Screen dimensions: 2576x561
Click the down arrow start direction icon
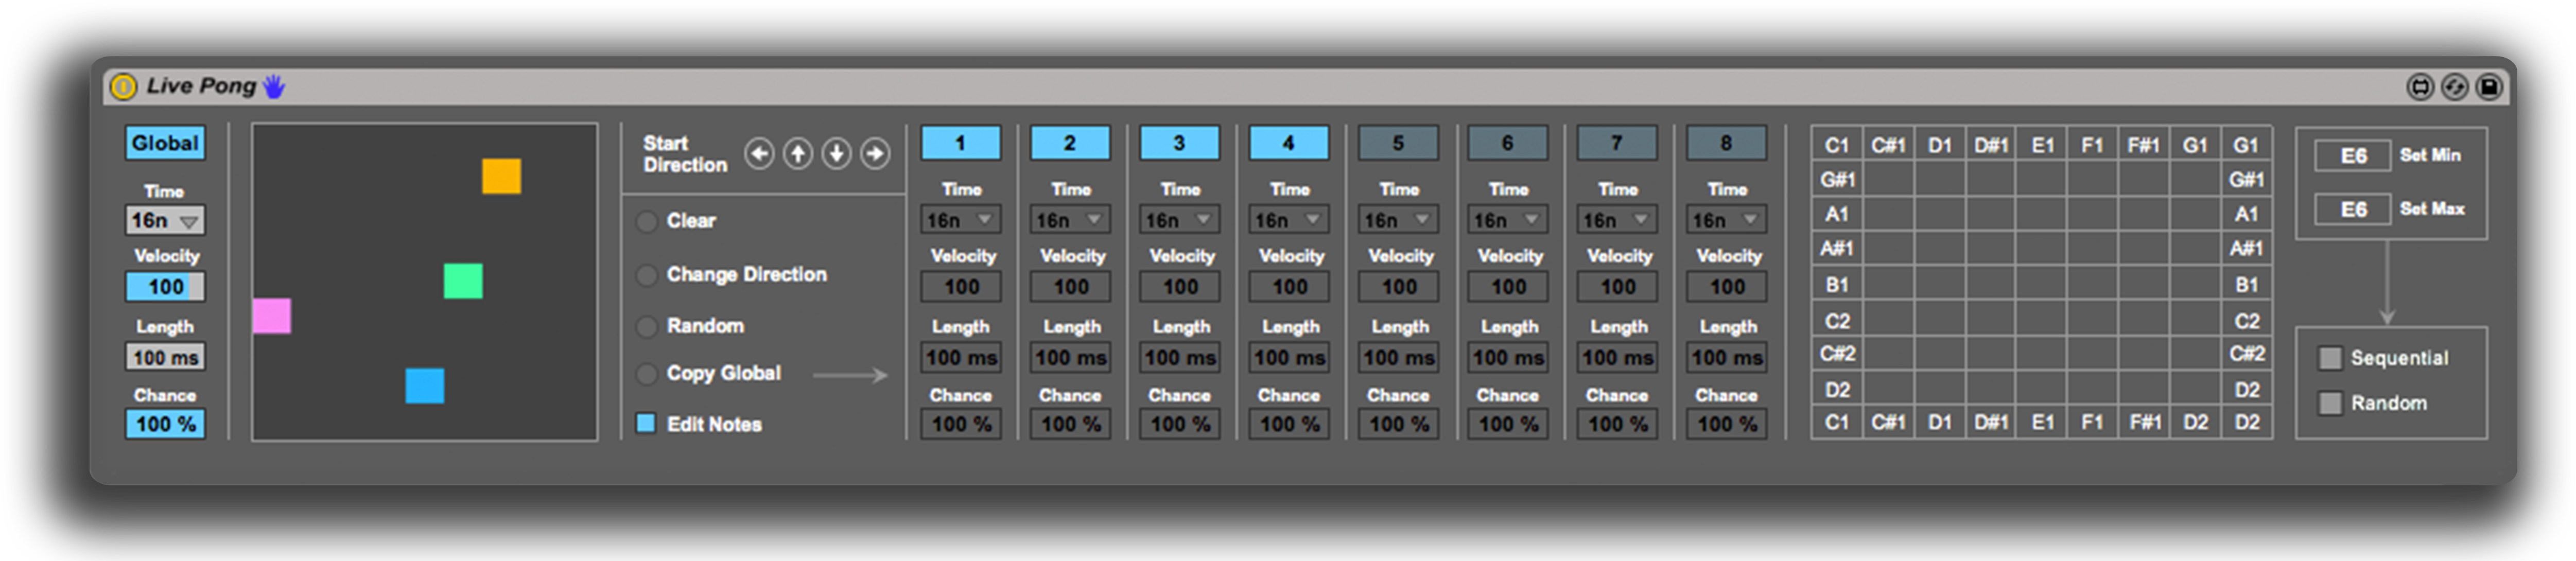(x=836, y=154)
